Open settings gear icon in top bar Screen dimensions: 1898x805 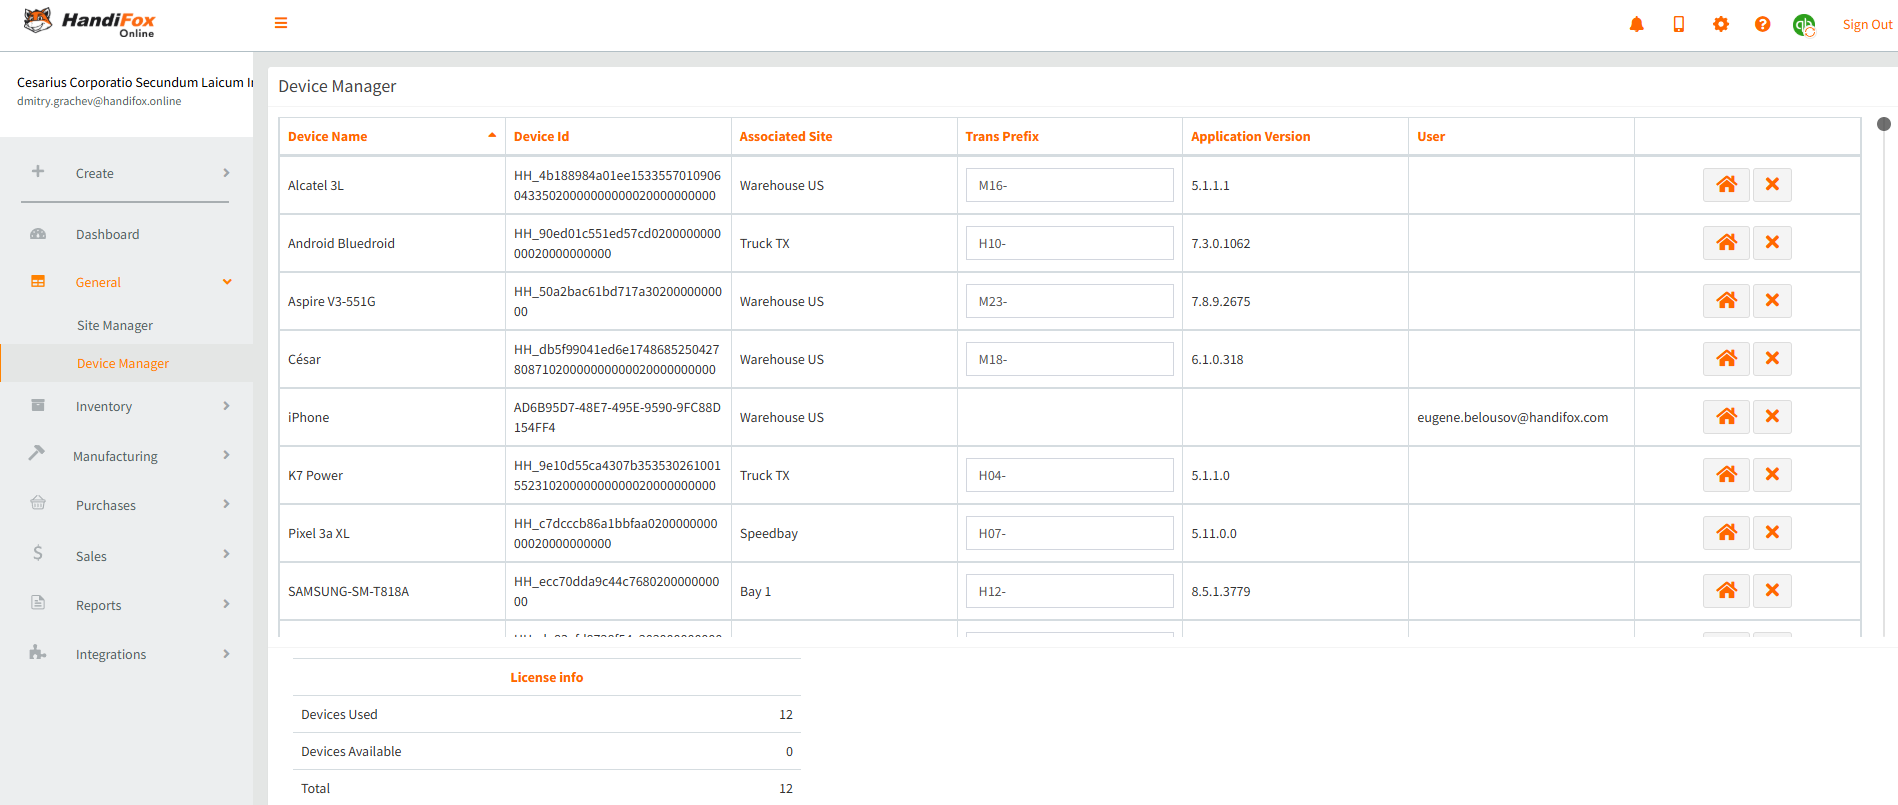(1720, 24)
